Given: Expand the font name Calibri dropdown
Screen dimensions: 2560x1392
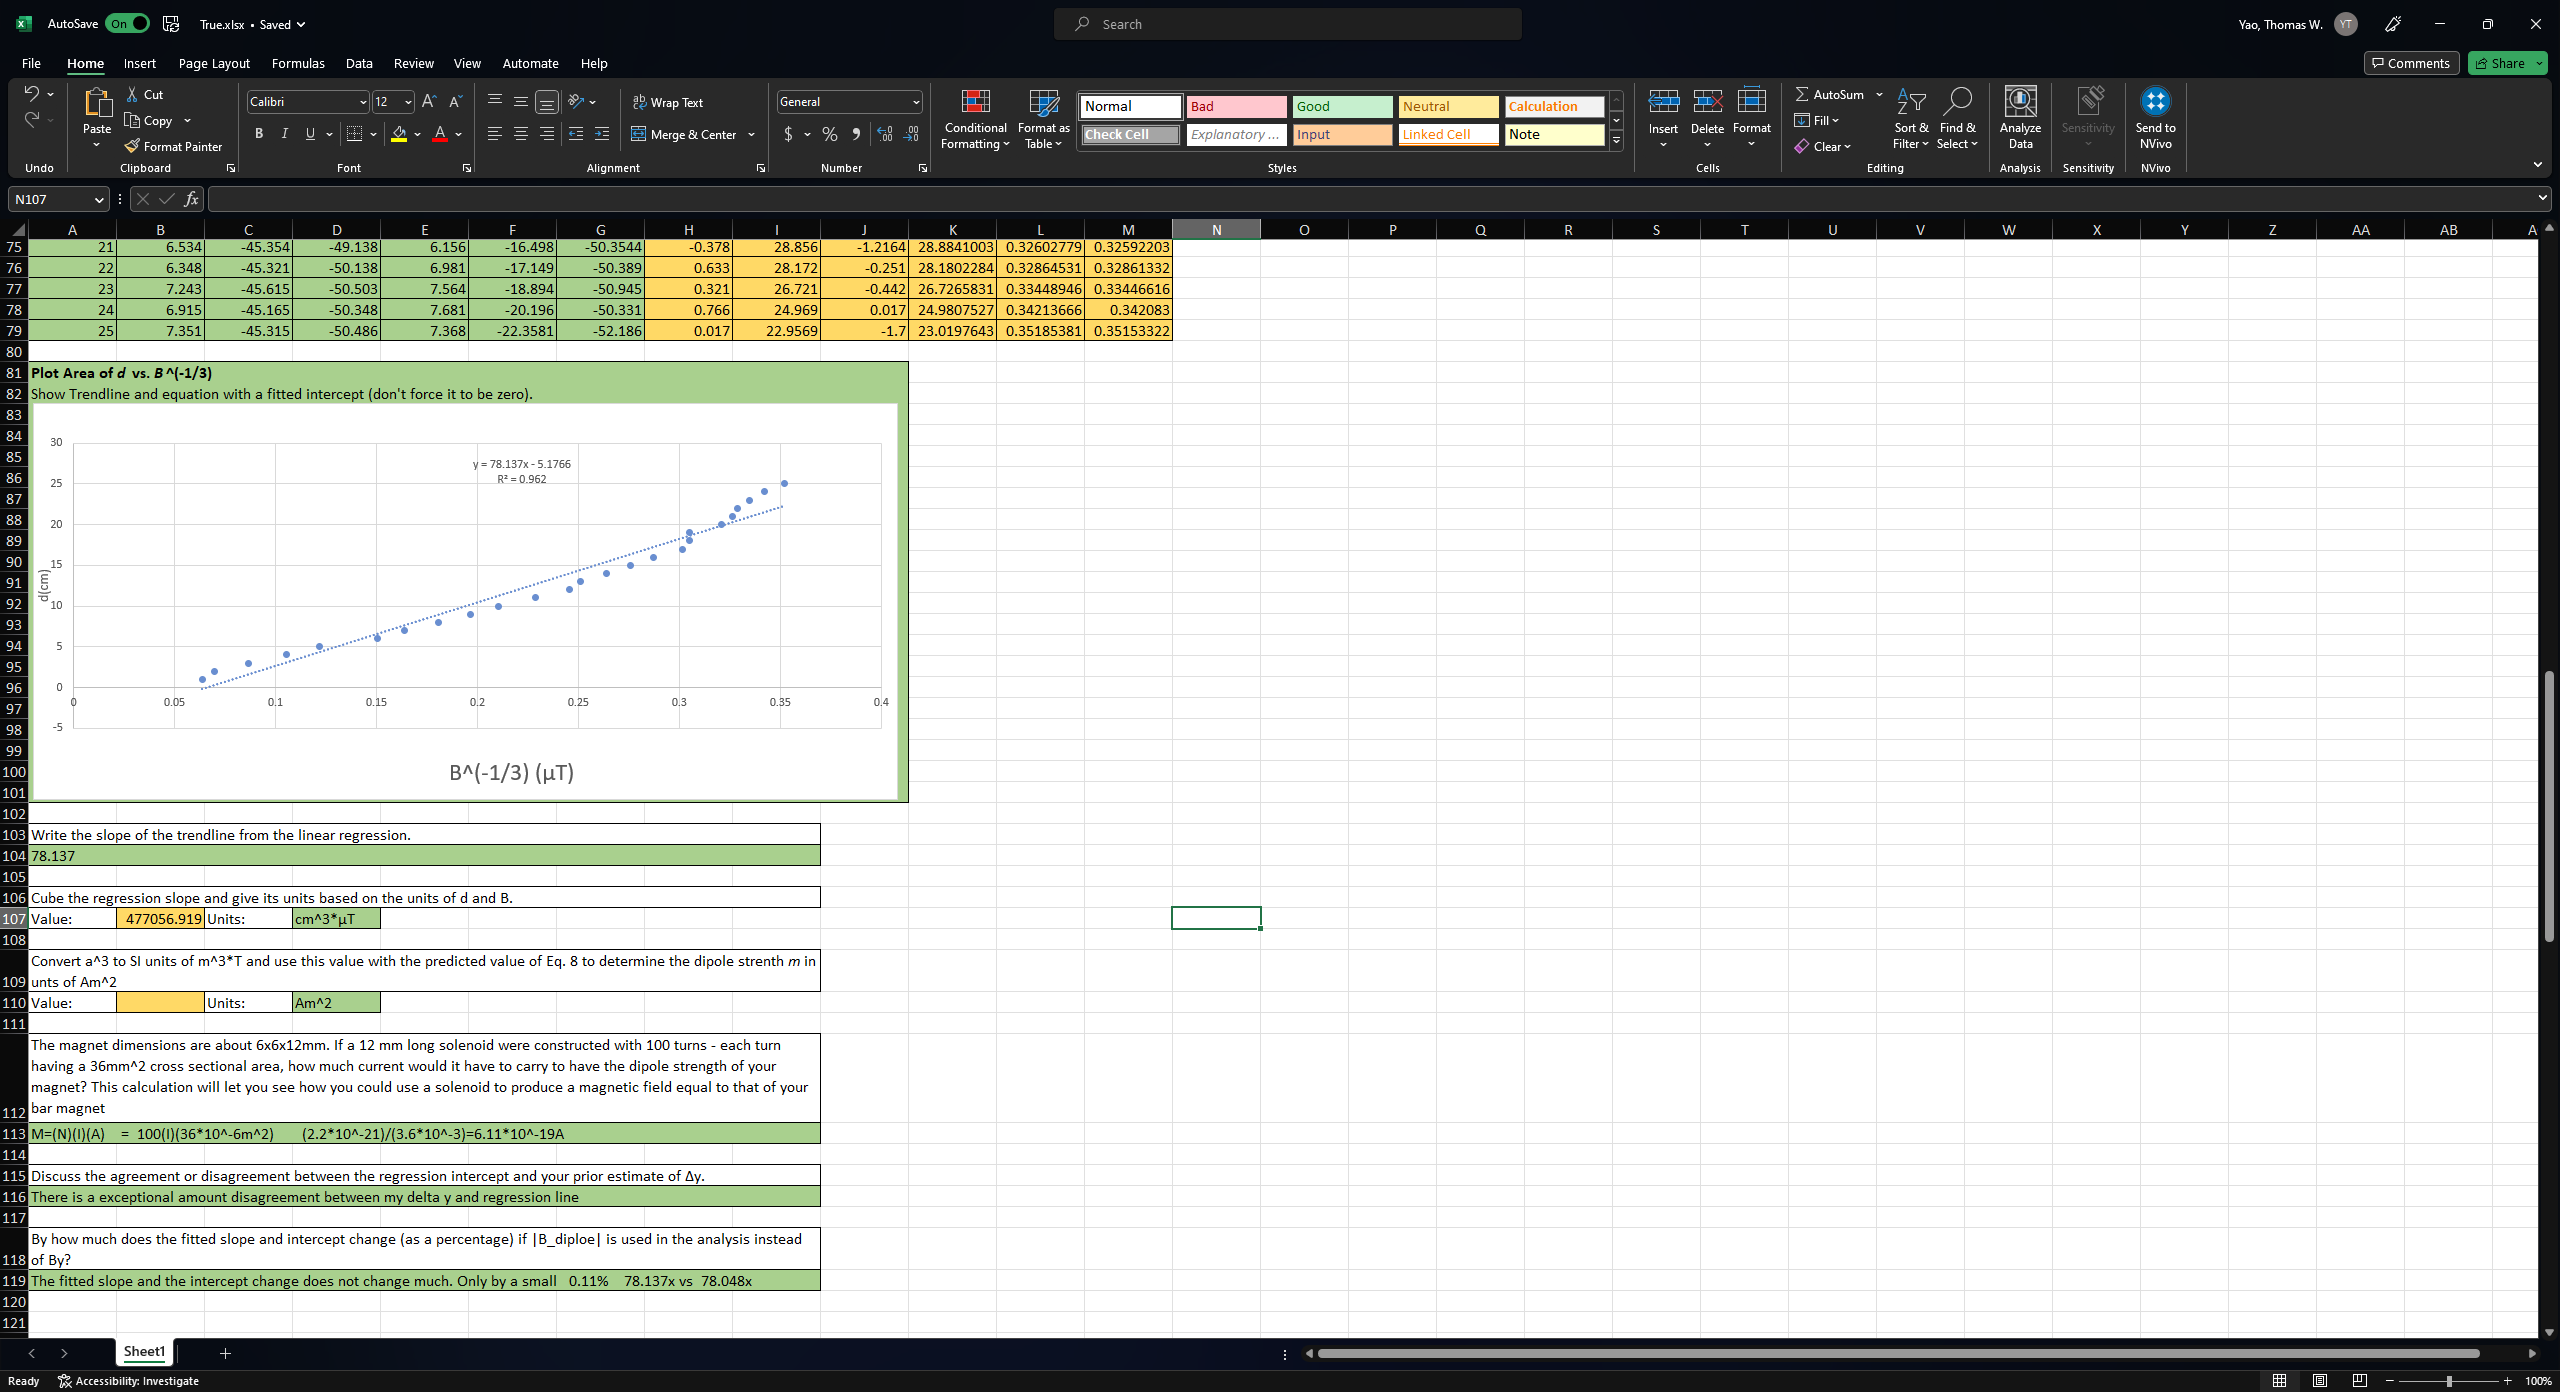Looking at the screenshot, I should 363,102.
